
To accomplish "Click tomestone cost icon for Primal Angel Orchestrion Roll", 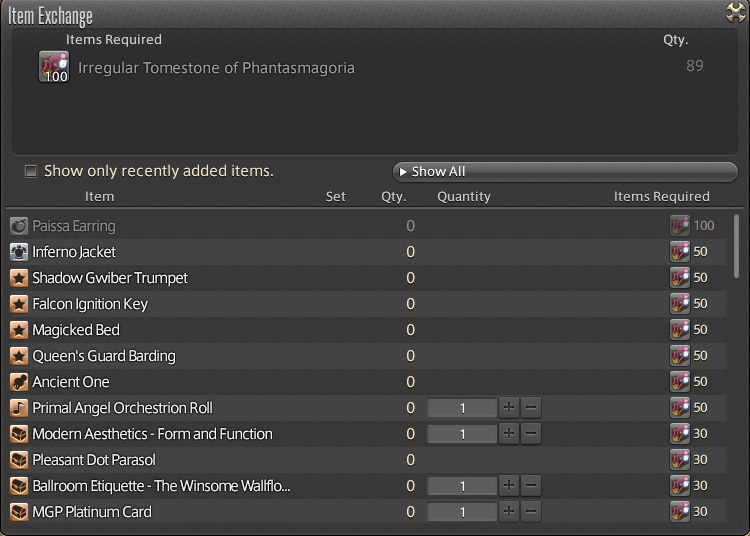I will (x=680, y=407).
